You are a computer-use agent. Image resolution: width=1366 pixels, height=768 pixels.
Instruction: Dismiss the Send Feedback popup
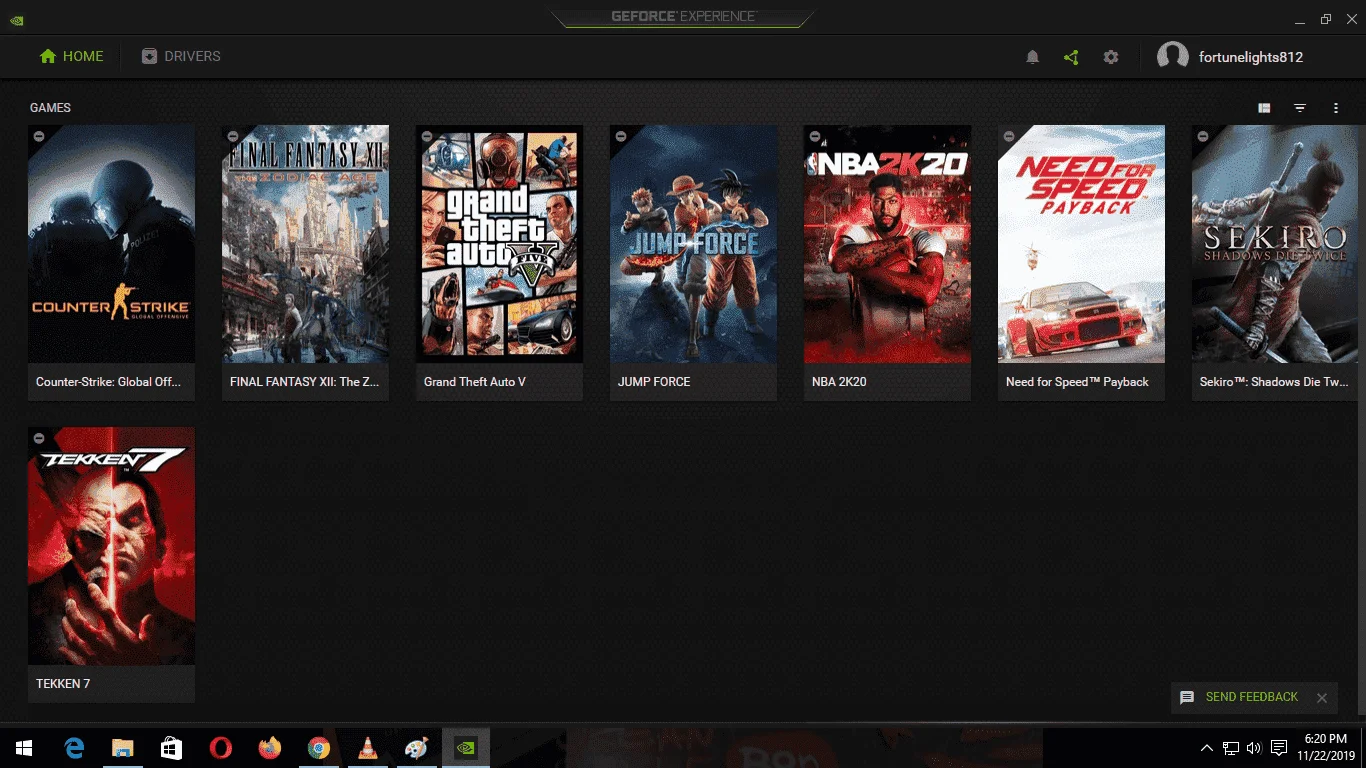[1322, 698]
